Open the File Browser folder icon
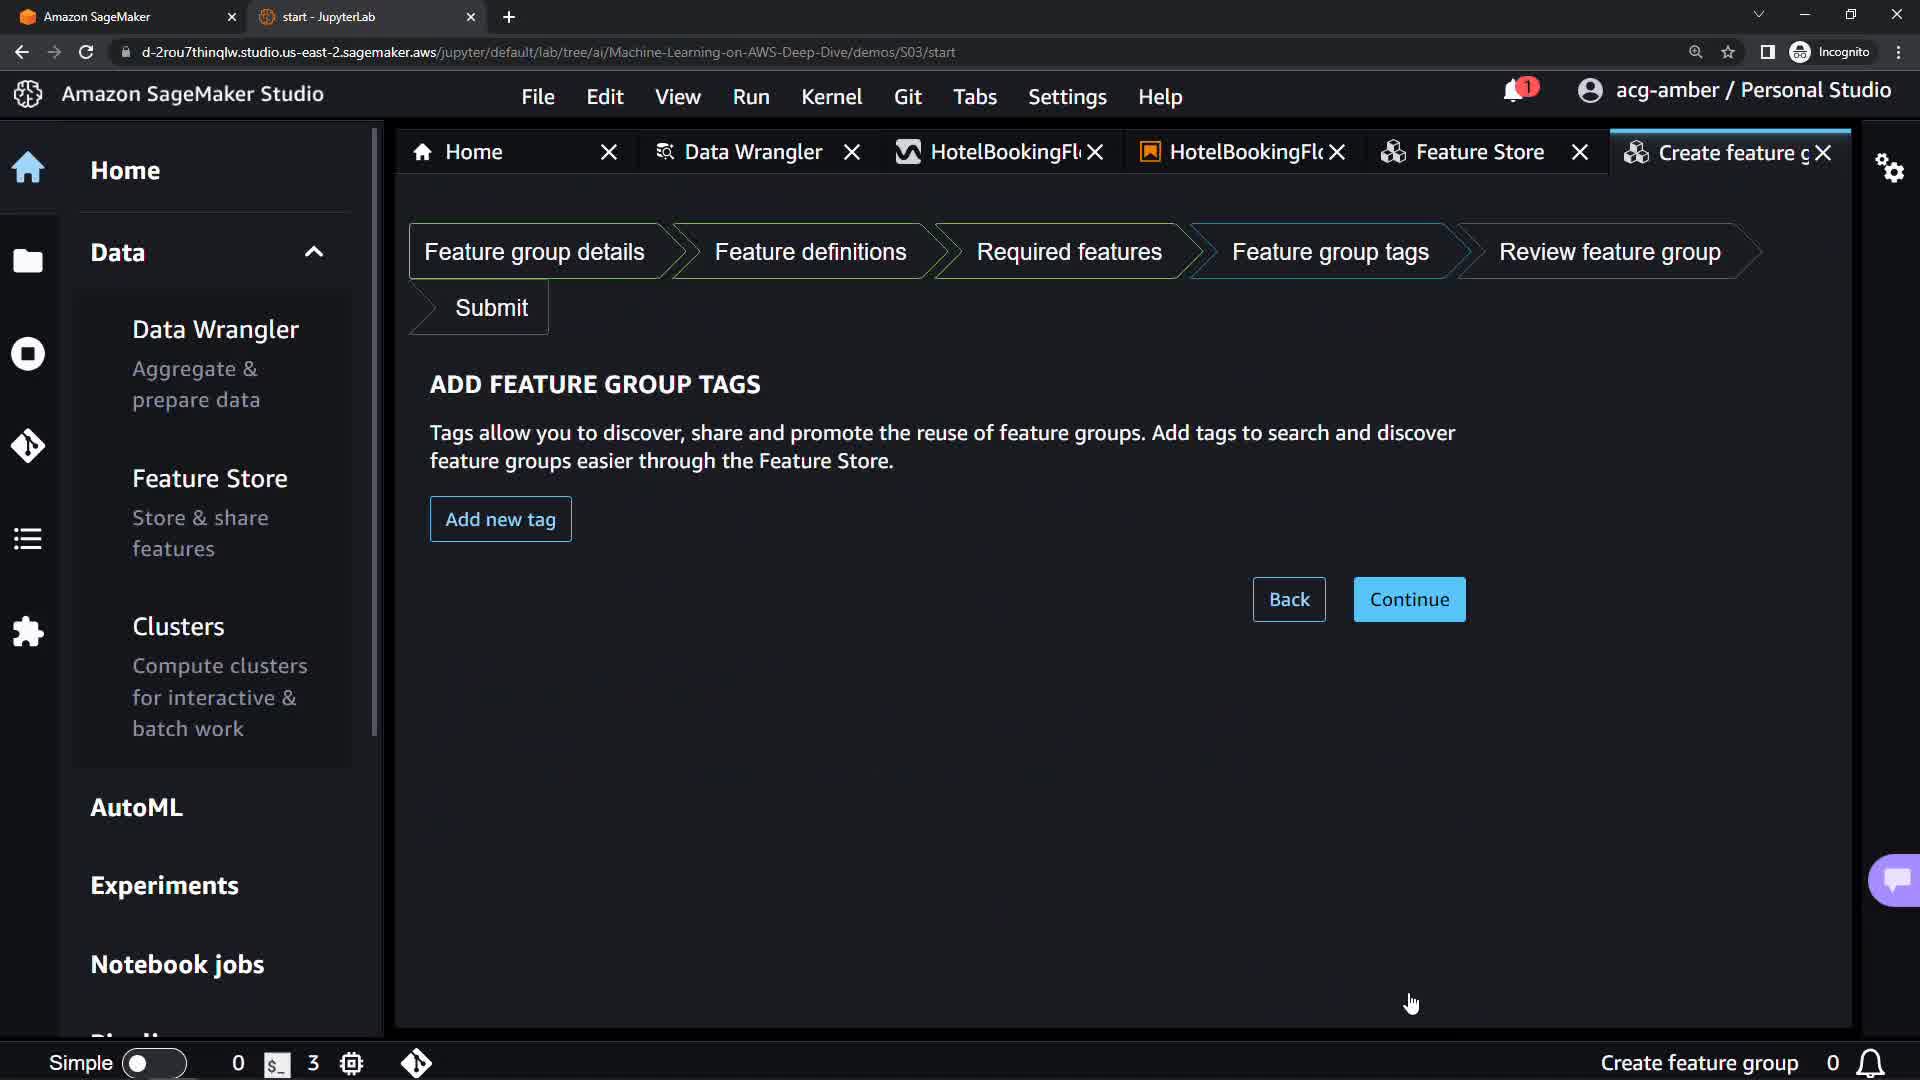The image size is (1920, 1080). coord(28,261)
